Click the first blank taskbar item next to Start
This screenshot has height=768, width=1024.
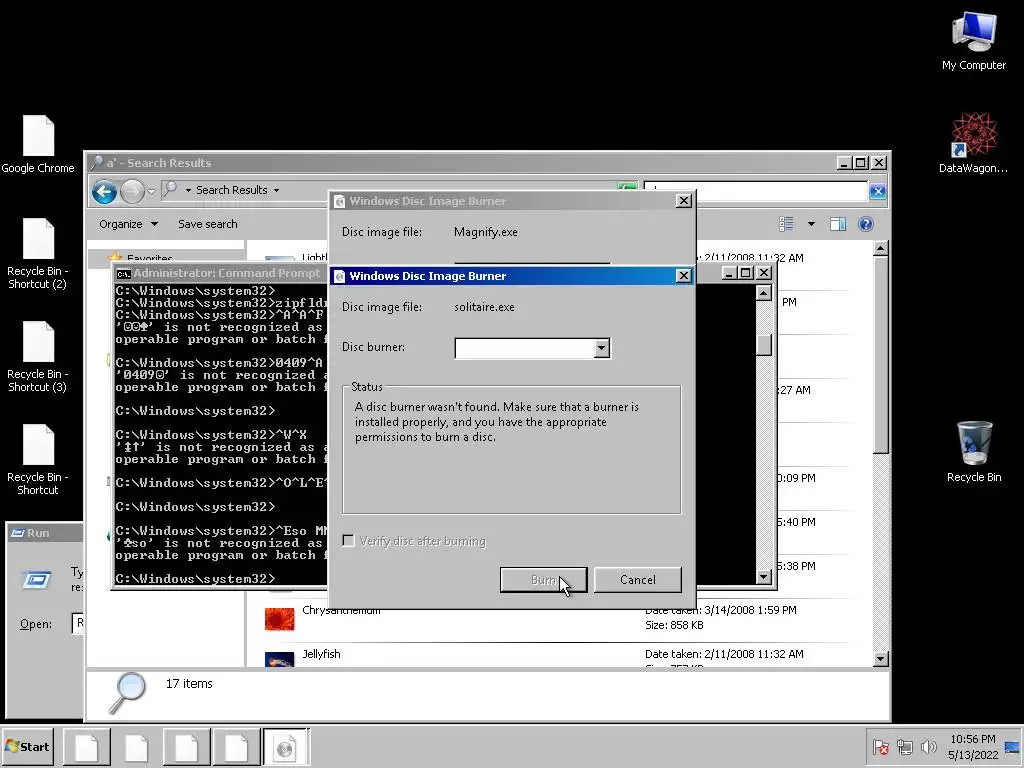pos(86,747)
